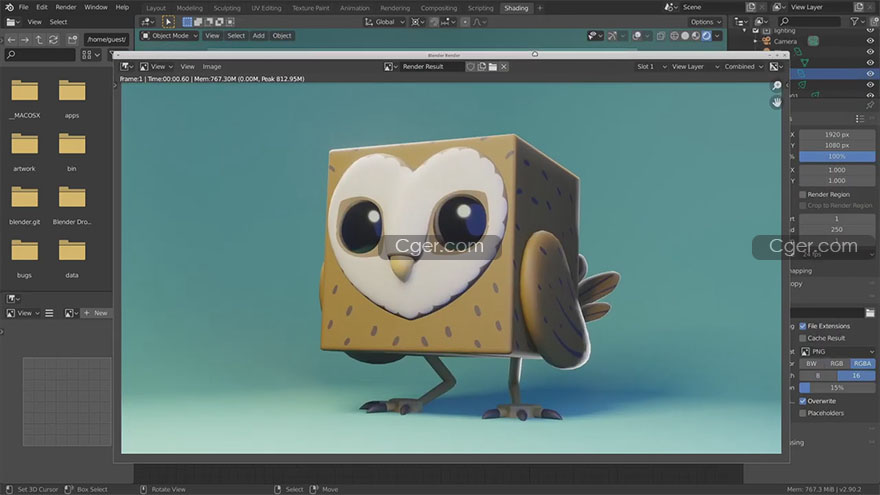
Task: Set color depth to 8
Action: [818, 375]
